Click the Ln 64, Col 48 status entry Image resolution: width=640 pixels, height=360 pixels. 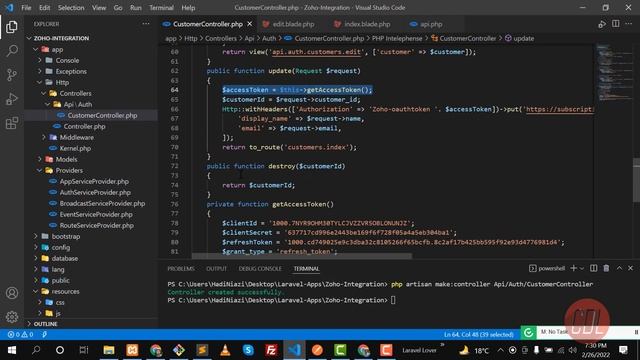[478, 334]
